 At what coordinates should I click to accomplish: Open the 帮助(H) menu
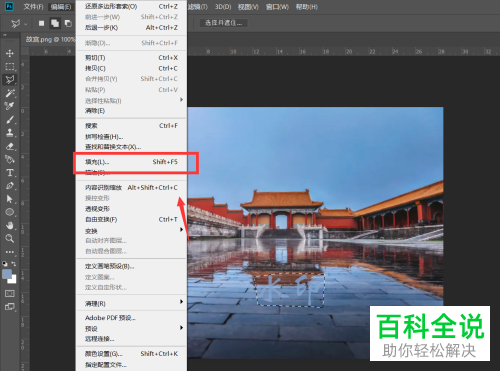307,7
